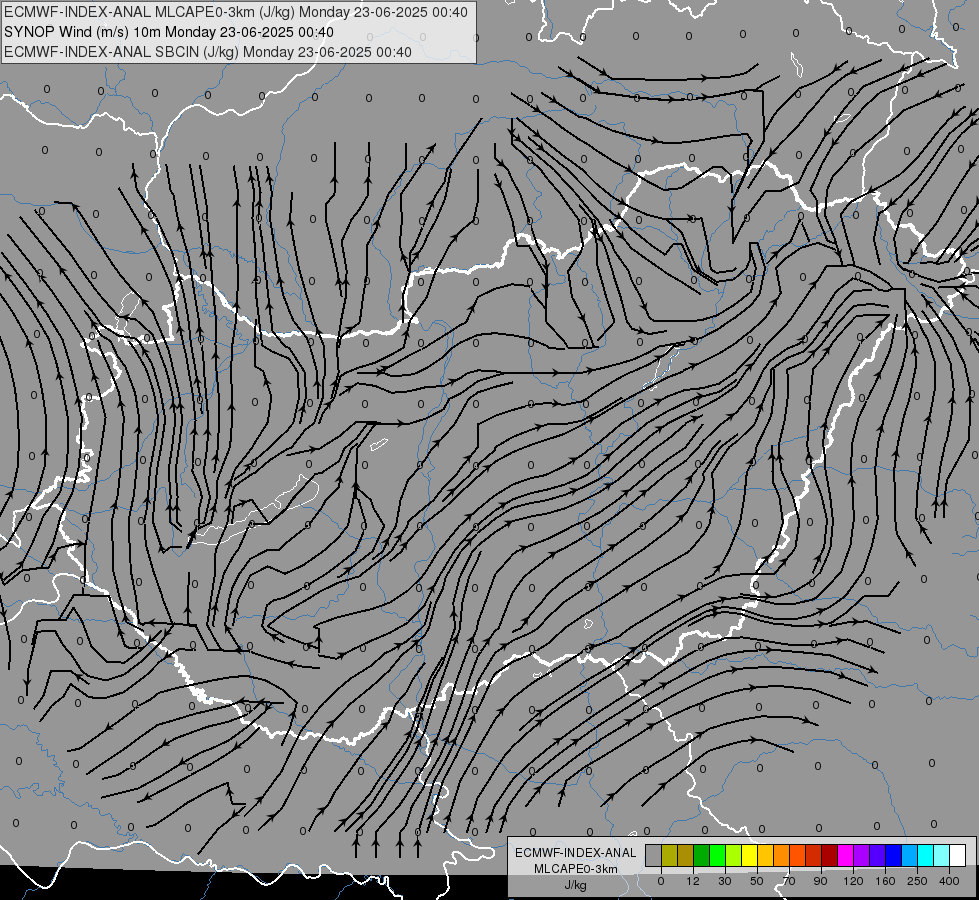
Task: Click the '250' value on the legend scale
Action: point(917,881)
